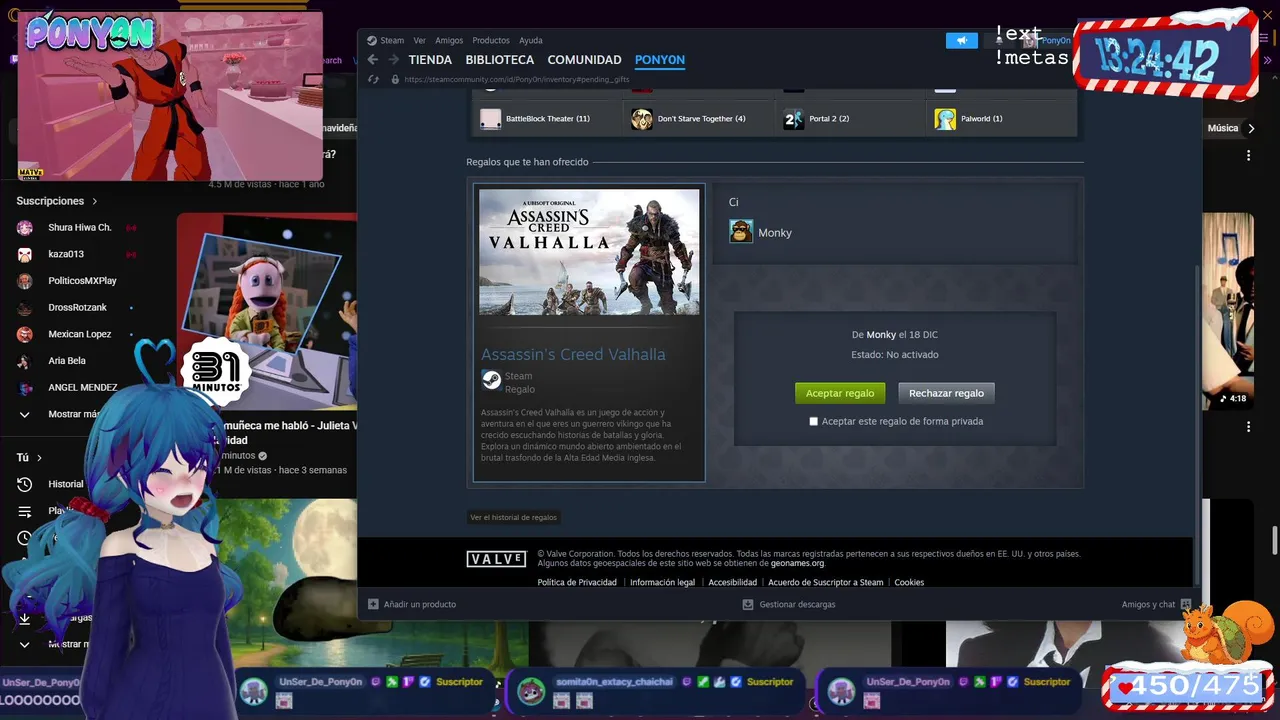Open Información legal link
Viewport: 1280px width, 720px height.
(x=662, y=582)
